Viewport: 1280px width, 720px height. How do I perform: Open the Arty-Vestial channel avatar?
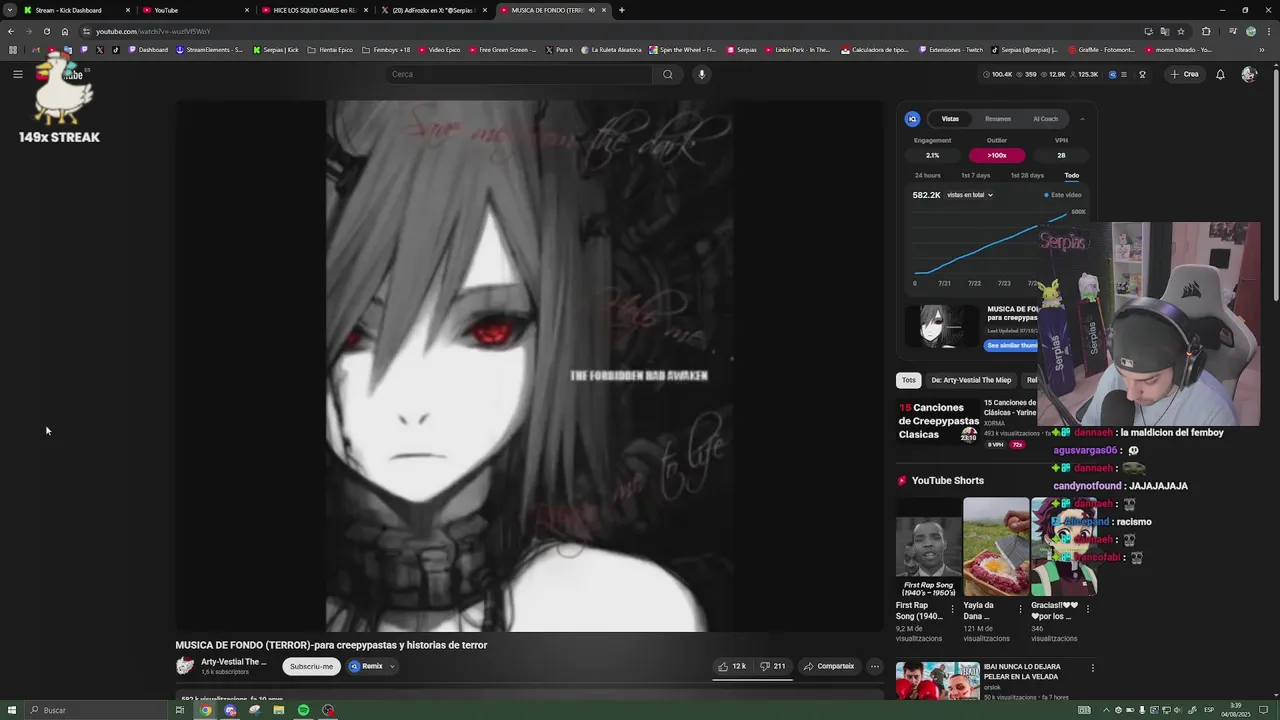pyautogui.click(x=185, y=666)
